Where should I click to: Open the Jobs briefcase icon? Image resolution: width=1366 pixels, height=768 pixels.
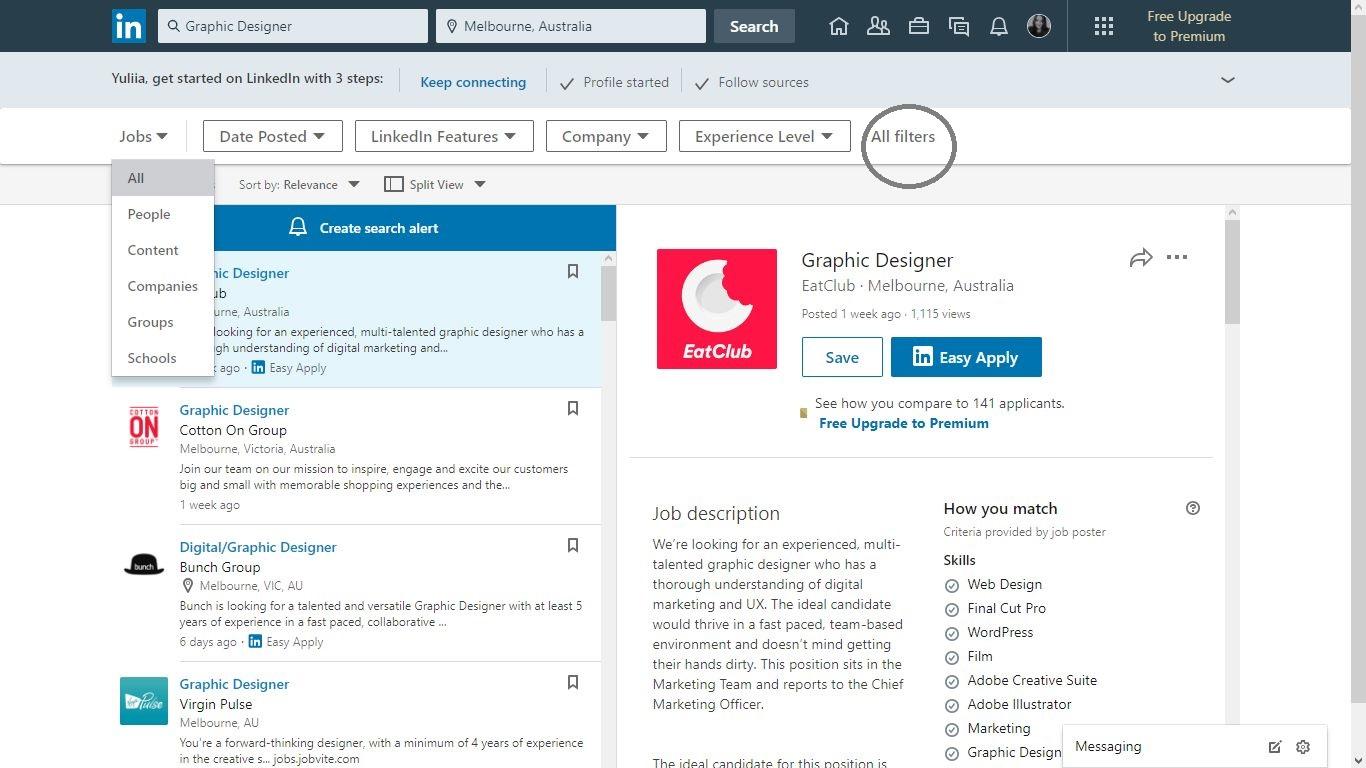919,27
